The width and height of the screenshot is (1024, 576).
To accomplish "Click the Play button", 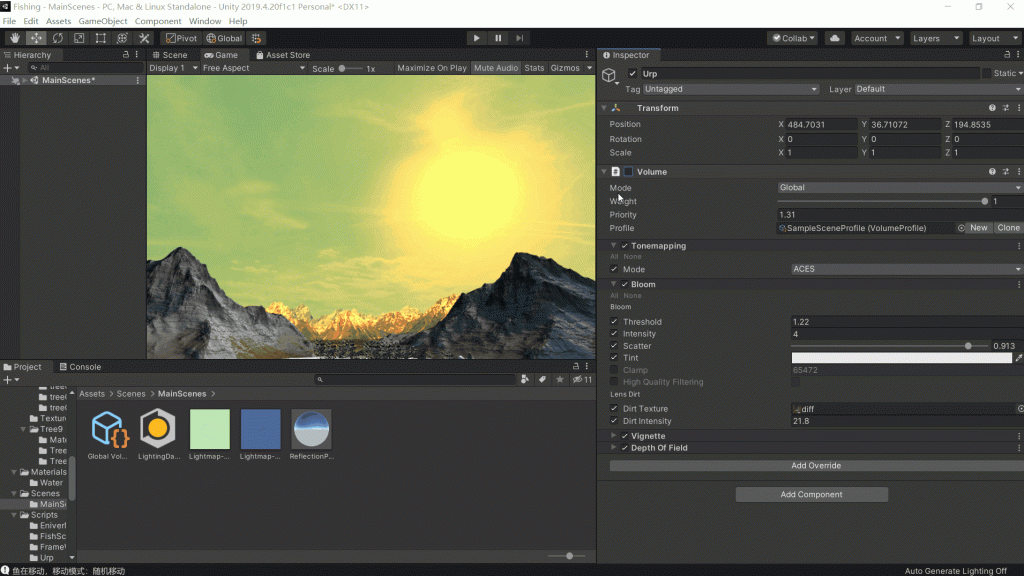I will 476,38.
